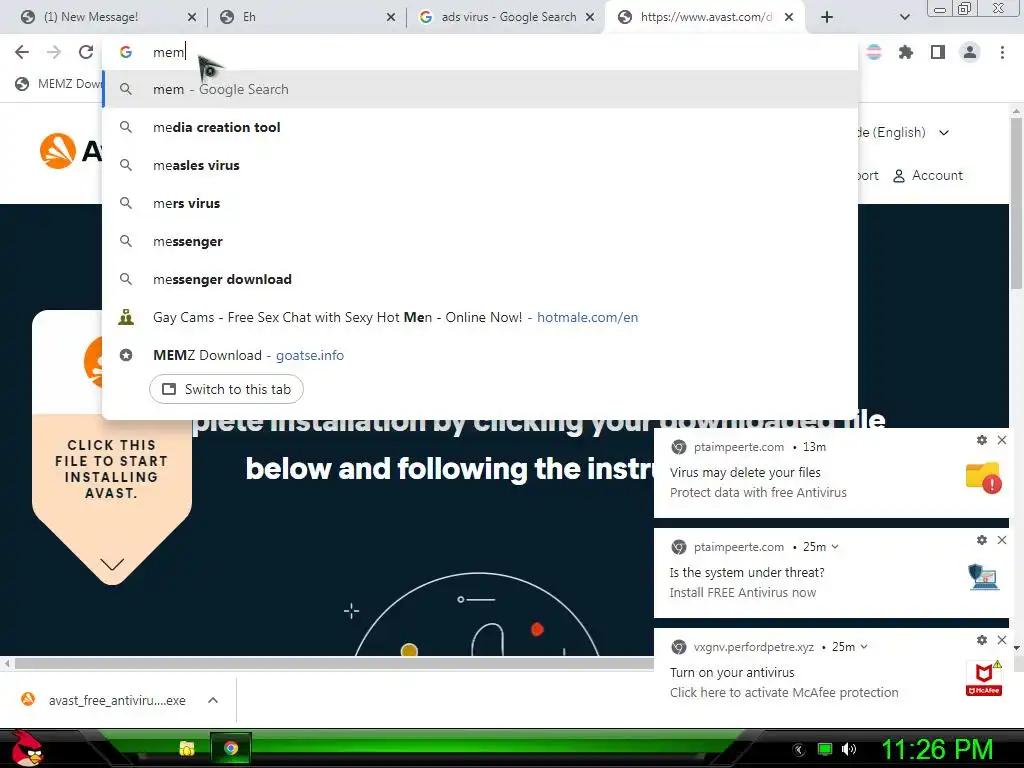The width and height of the screenshot is (1024, 768).
Task: Click the page horizontal scrollbar
Action: (x=333, y=664)
